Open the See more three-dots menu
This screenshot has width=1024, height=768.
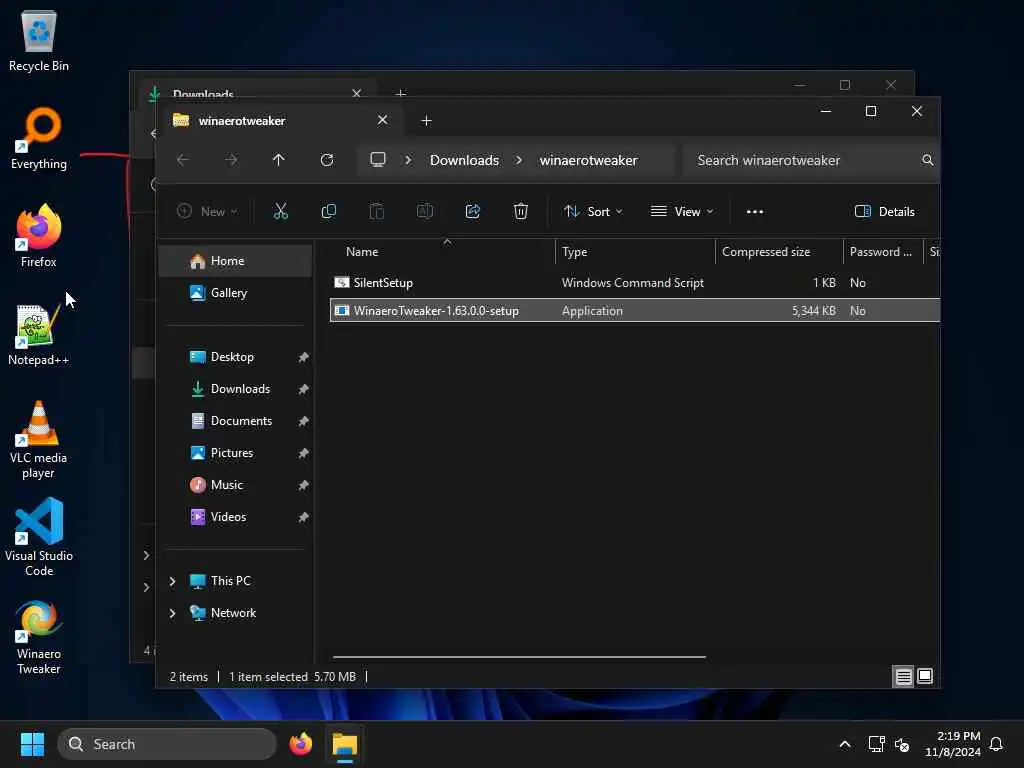755,211
